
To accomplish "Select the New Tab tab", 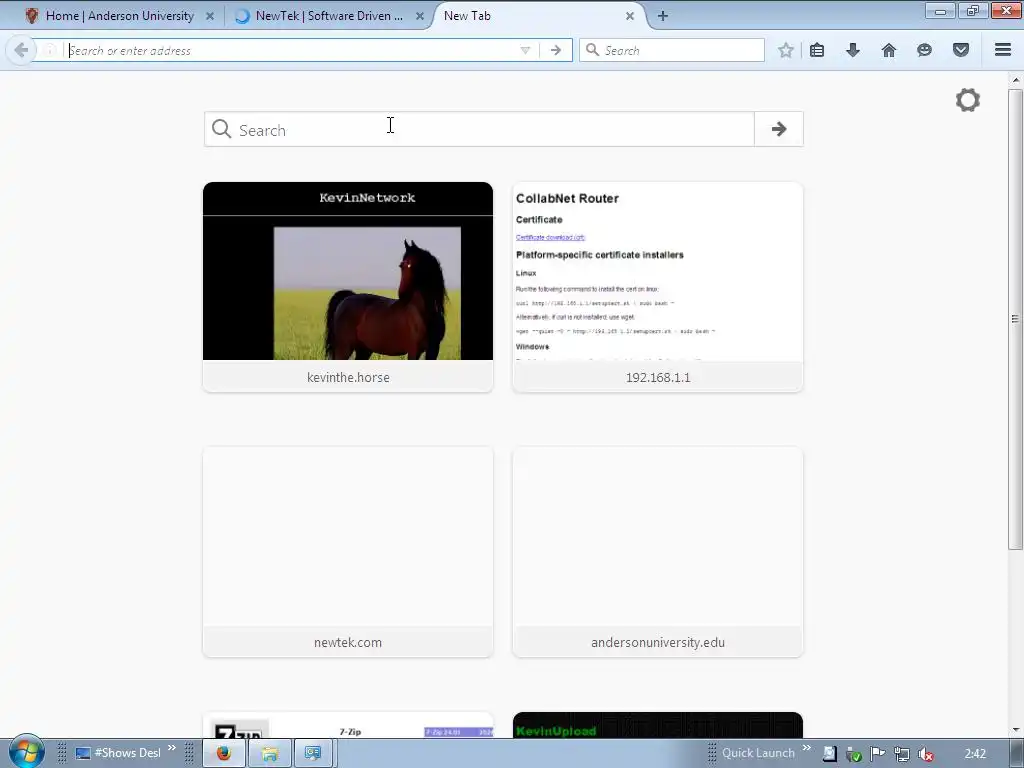I will coord(467,16).
